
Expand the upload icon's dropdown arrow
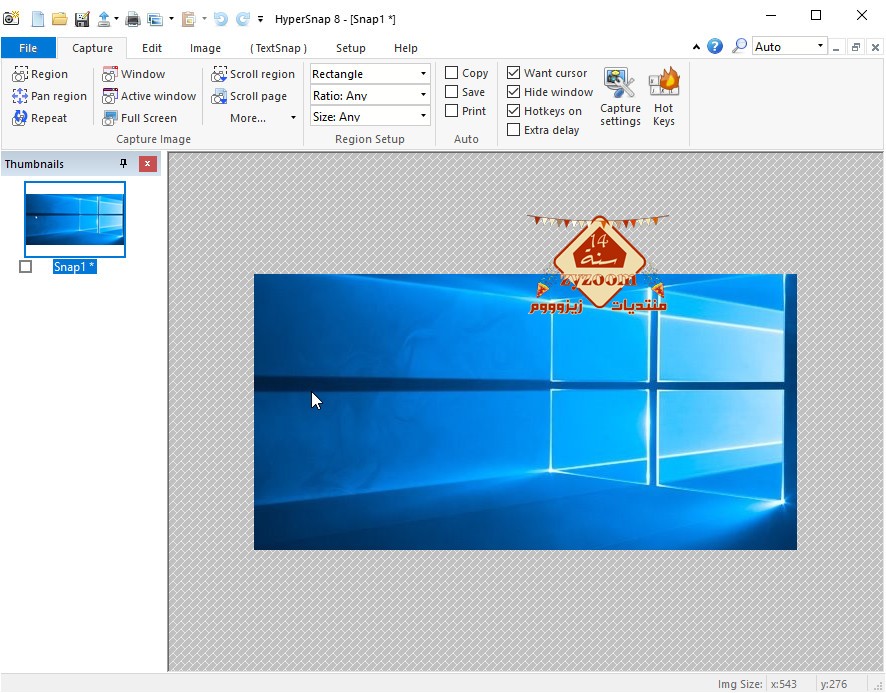click(116, 19)
